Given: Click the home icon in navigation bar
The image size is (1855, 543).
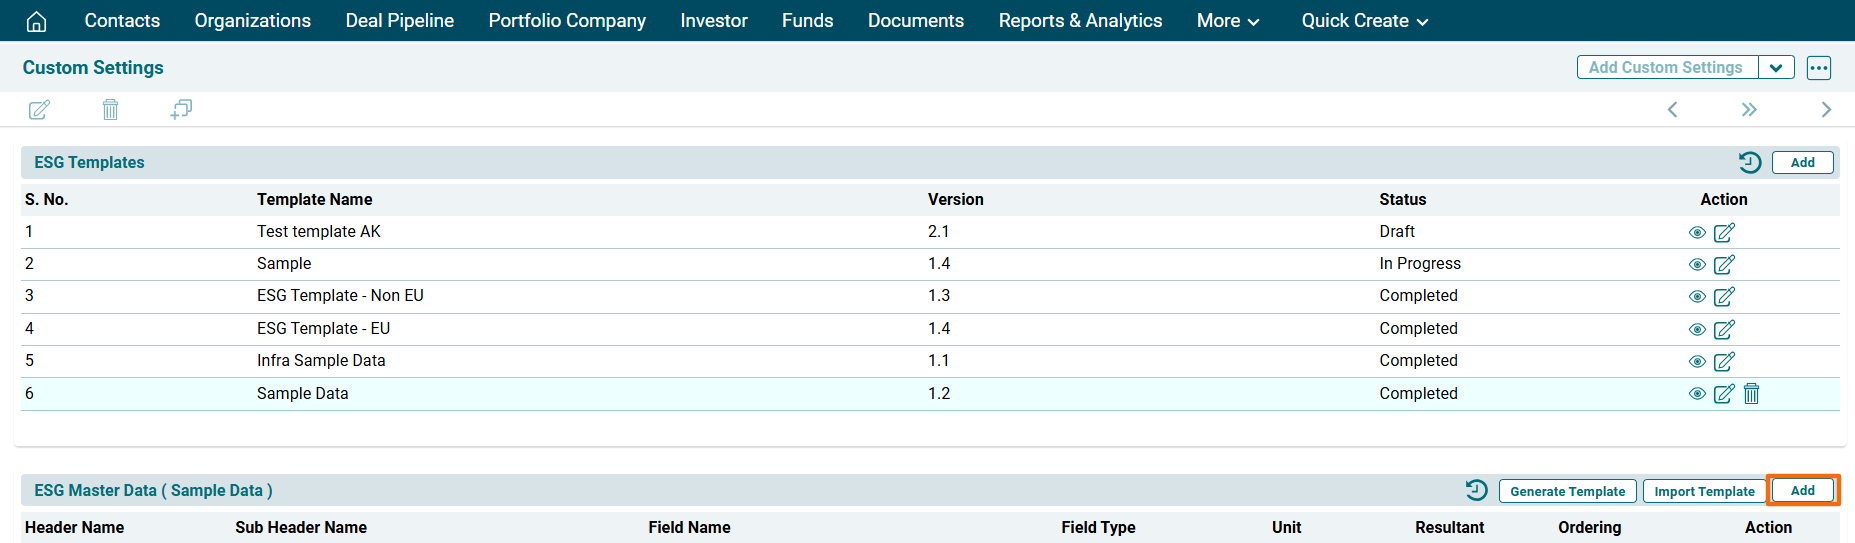Looking at the screenshot, I should tap(36, 21).
